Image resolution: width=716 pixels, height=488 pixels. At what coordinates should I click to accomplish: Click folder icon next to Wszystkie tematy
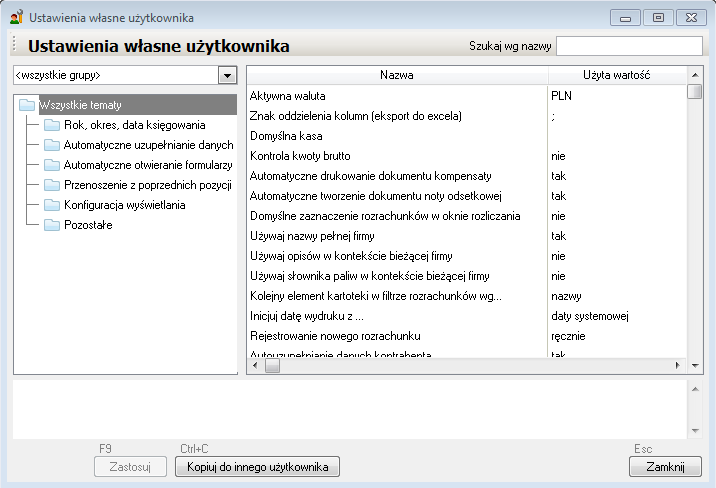(27, 105)
